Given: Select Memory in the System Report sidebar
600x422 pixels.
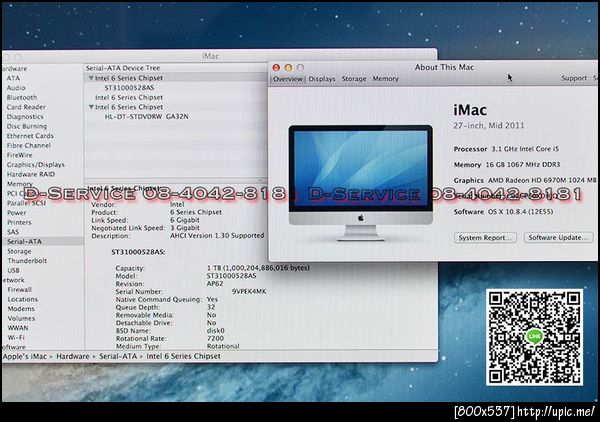Looking at the screenshot, I should 20,184.
